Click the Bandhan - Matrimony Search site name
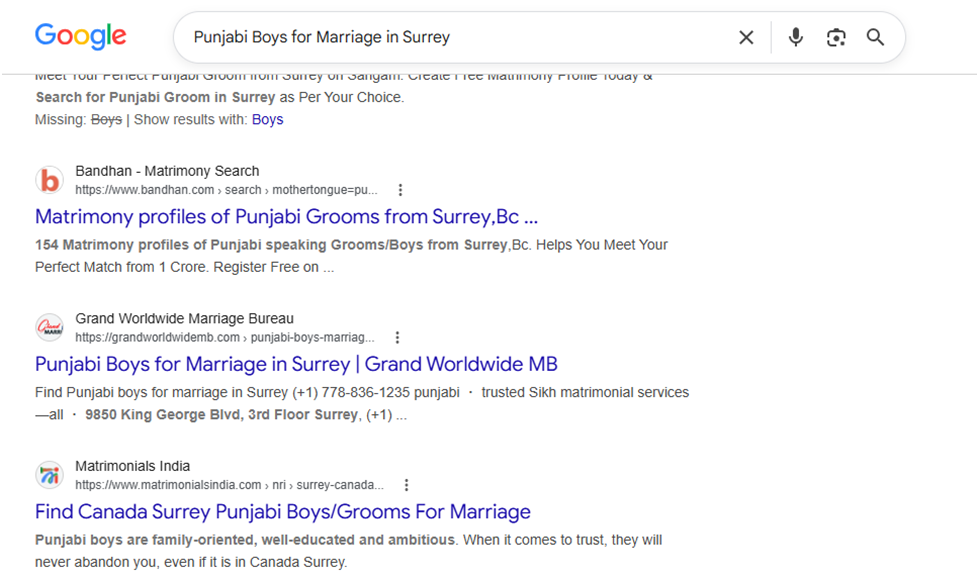Viewport: 979px width, 579px height. 167,171
